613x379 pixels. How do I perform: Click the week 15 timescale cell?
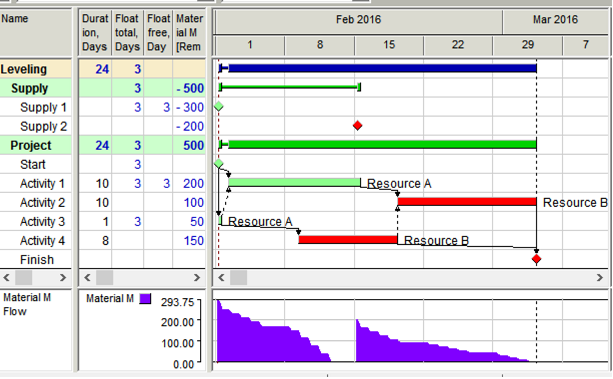(x=389, y=45)
